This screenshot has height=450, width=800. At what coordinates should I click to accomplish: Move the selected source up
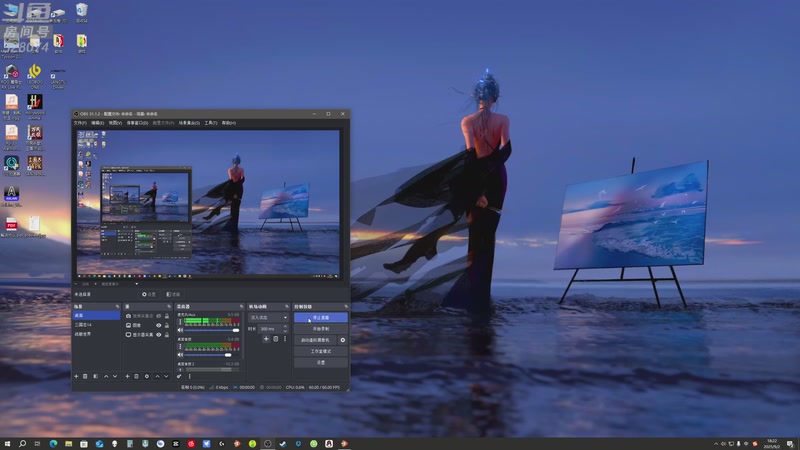tap(157, 377)
